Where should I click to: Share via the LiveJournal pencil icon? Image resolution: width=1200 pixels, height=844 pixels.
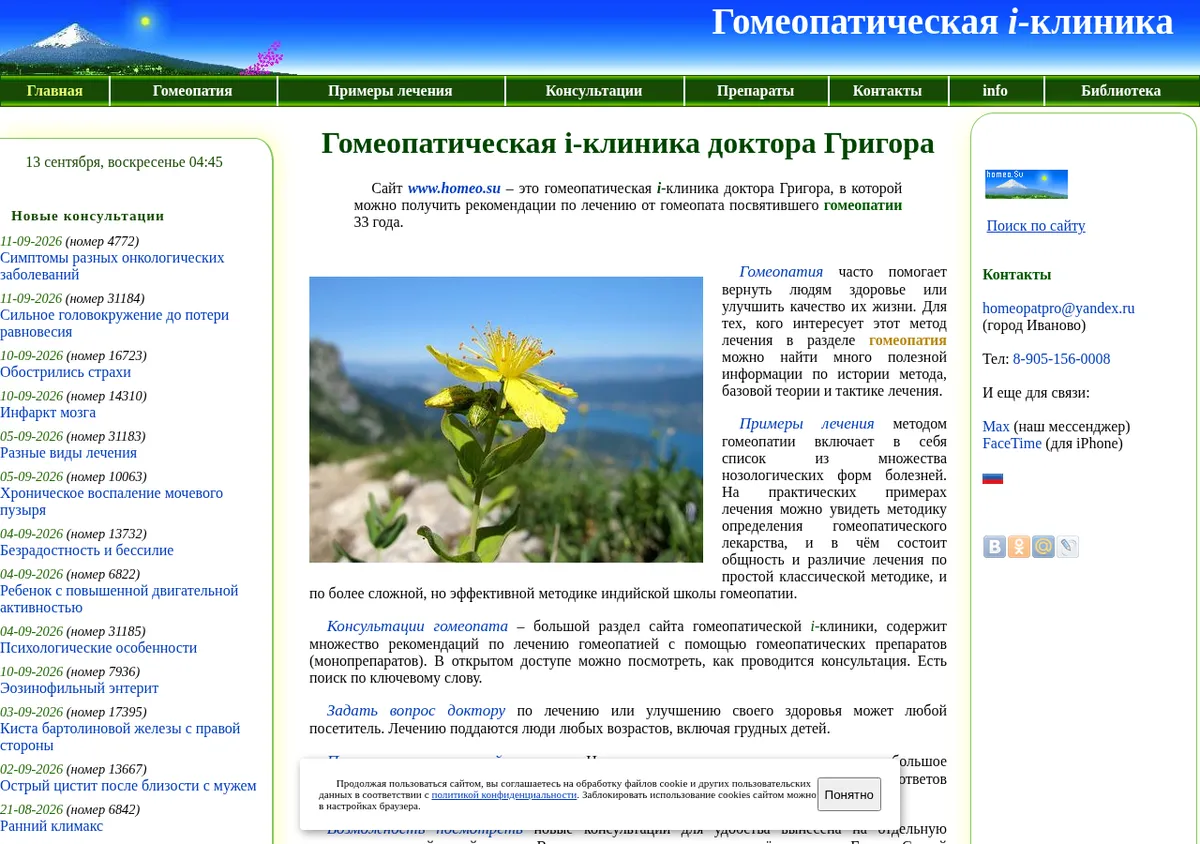(1068, 547)
